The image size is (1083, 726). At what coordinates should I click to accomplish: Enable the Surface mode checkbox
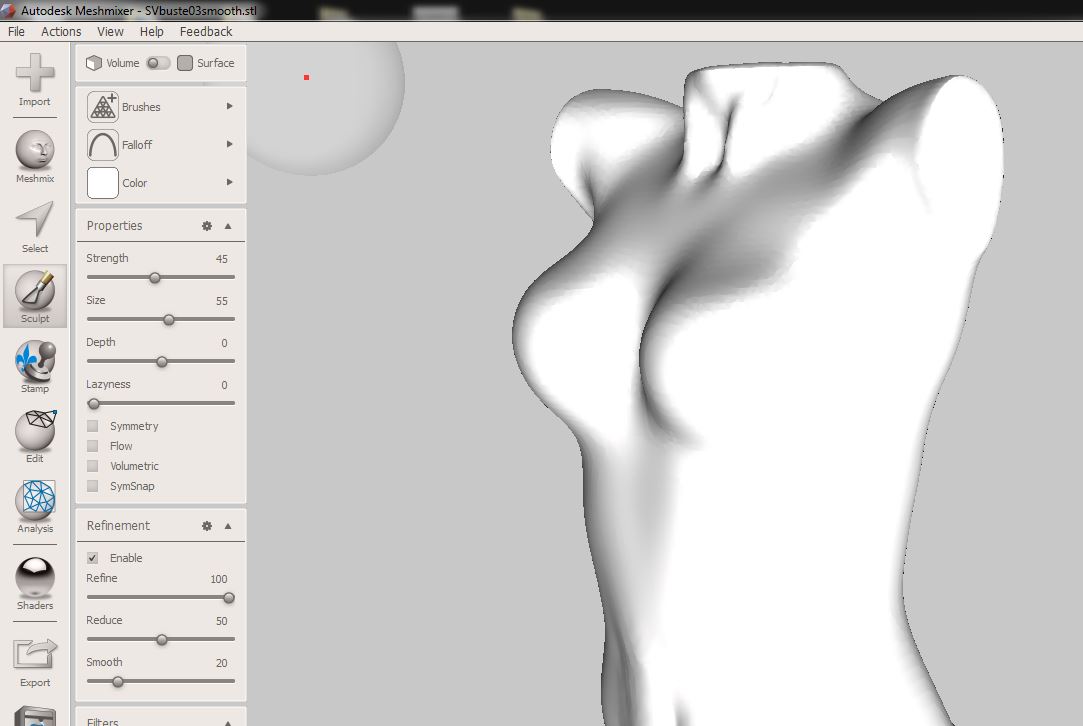185,63
